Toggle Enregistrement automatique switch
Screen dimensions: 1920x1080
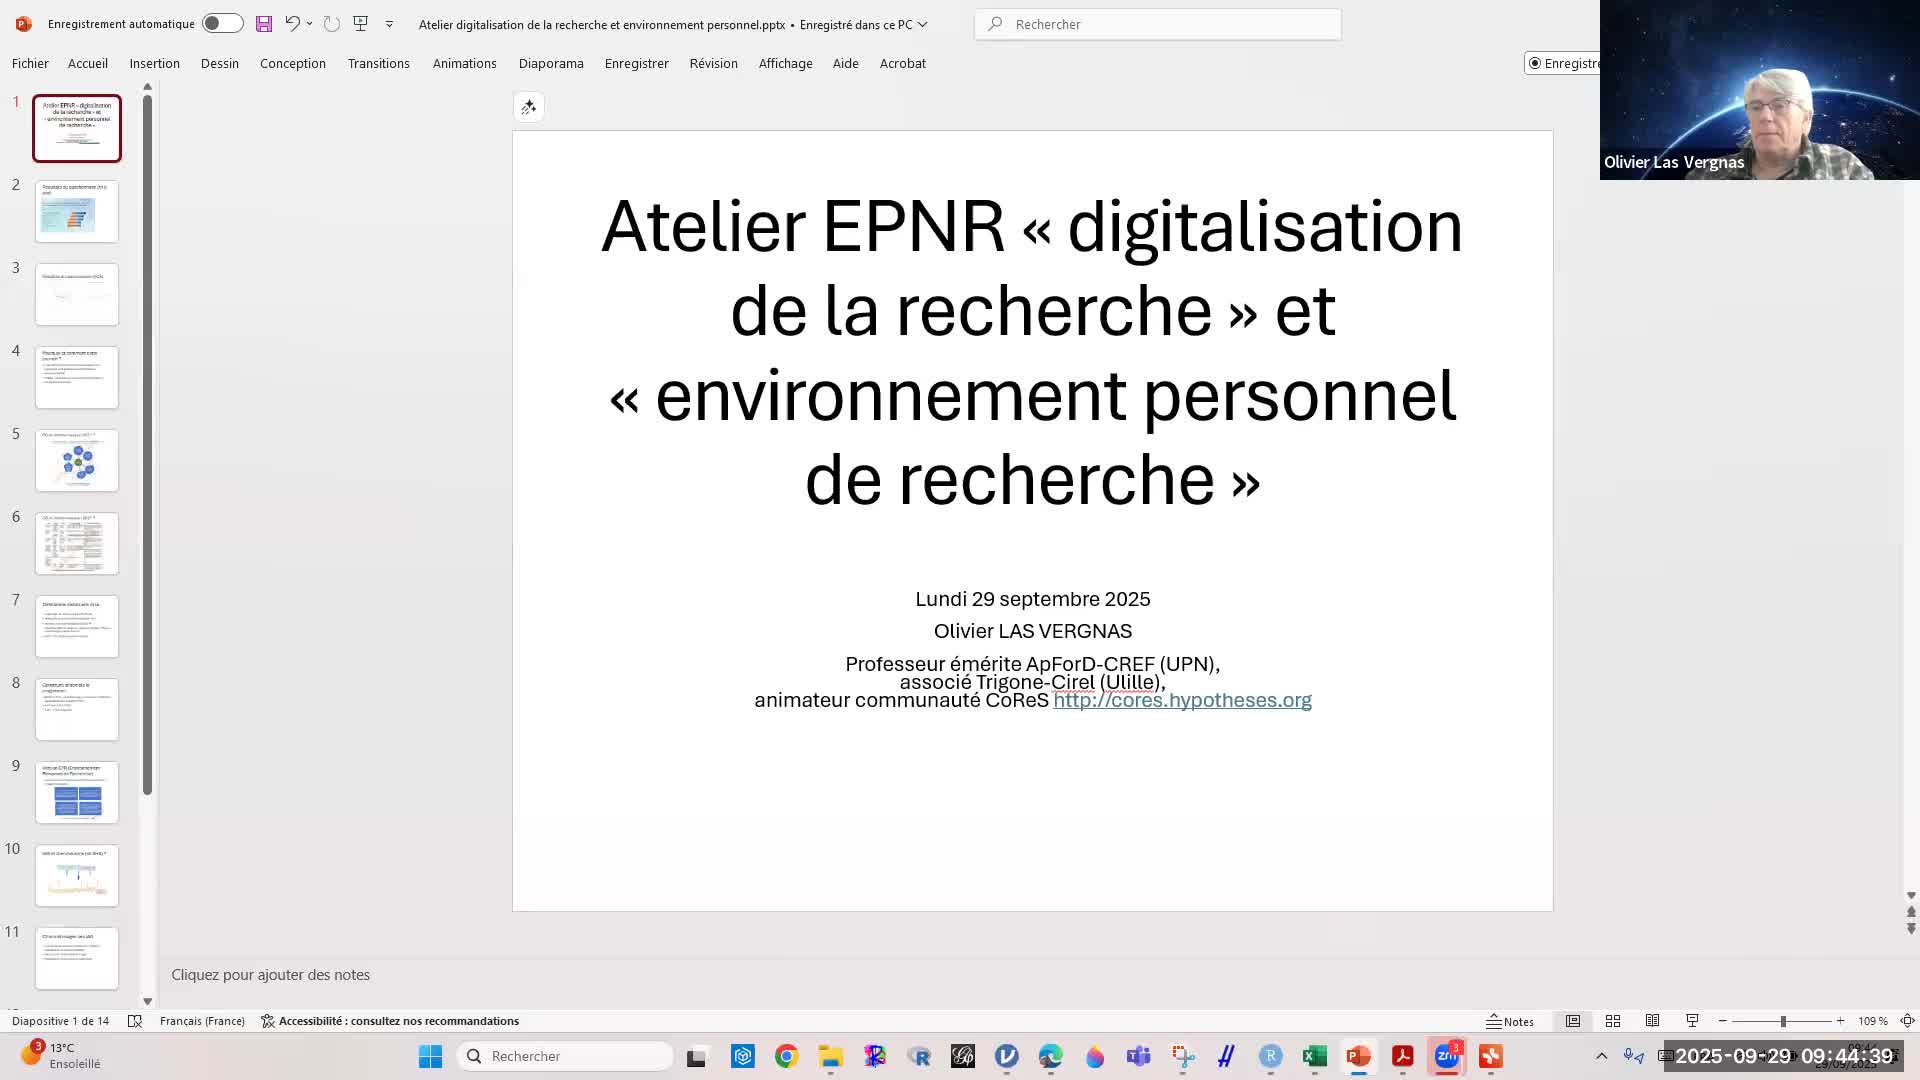click(x=222, y=23)
